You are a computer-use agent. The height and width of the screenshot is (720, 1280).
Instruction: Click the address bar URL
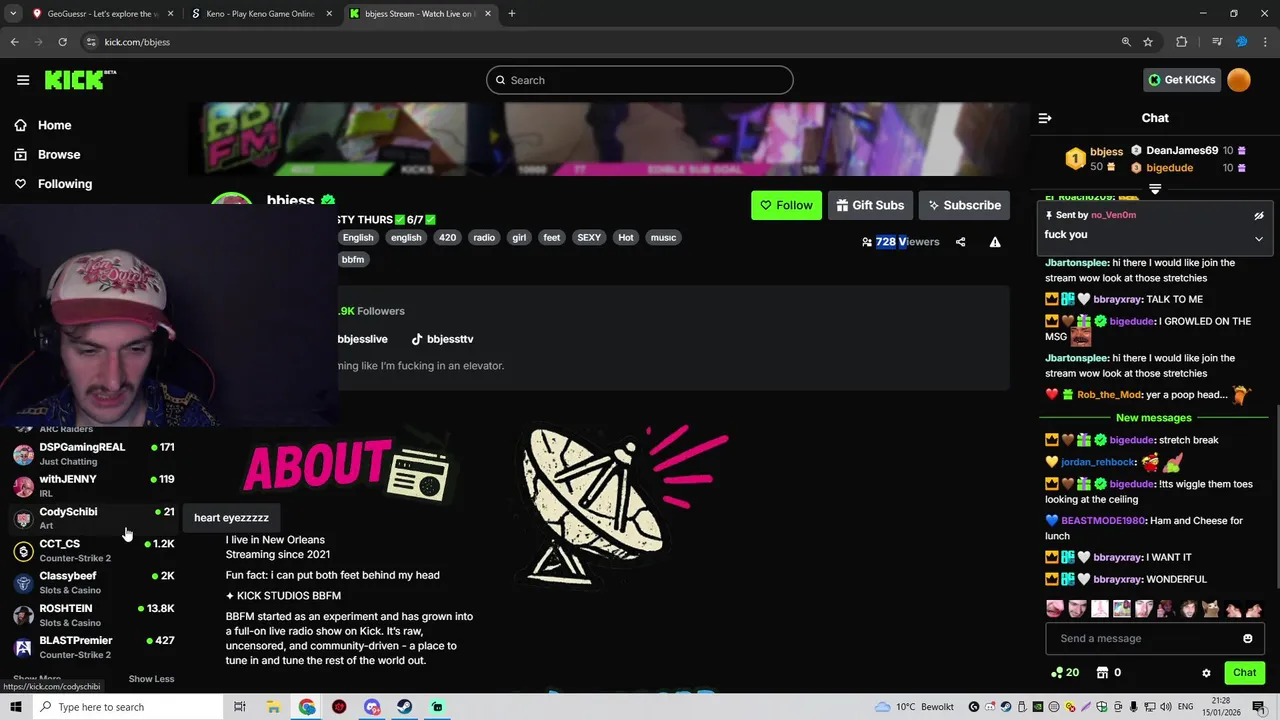[x=137, y=42]
